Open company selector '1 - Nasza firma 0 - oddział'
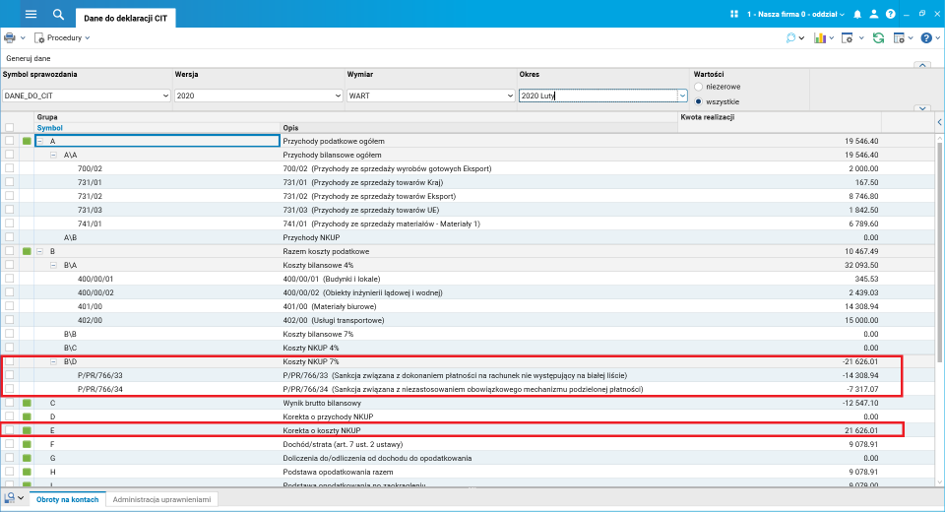This screenshot has width=945, height=512. point(796,14)
